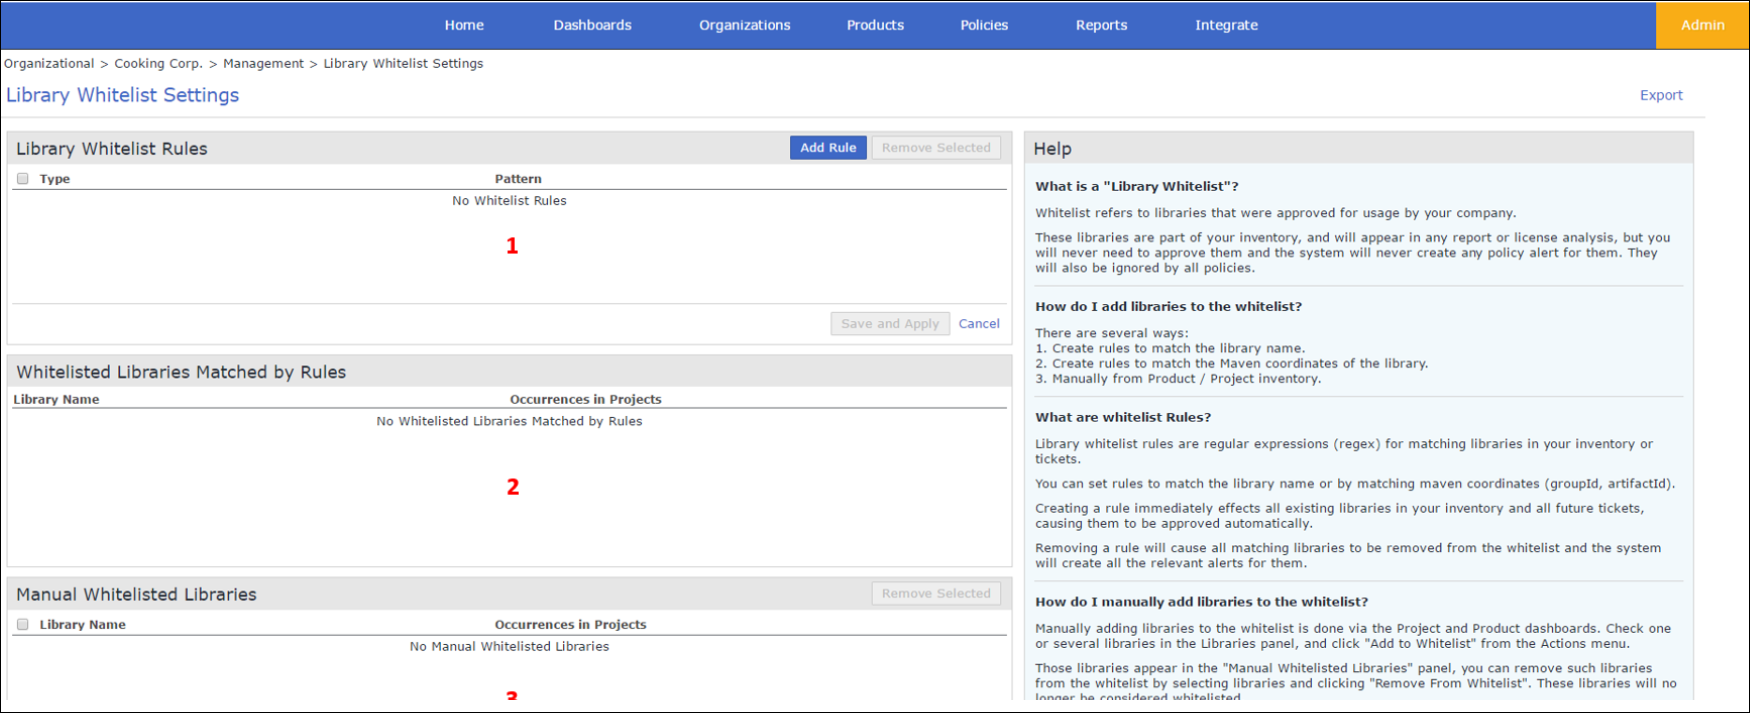Image resolution: width=1750 pixels, height=713 pixels.
Task: Go to the Dashboards menu
Action: (592, 25)
